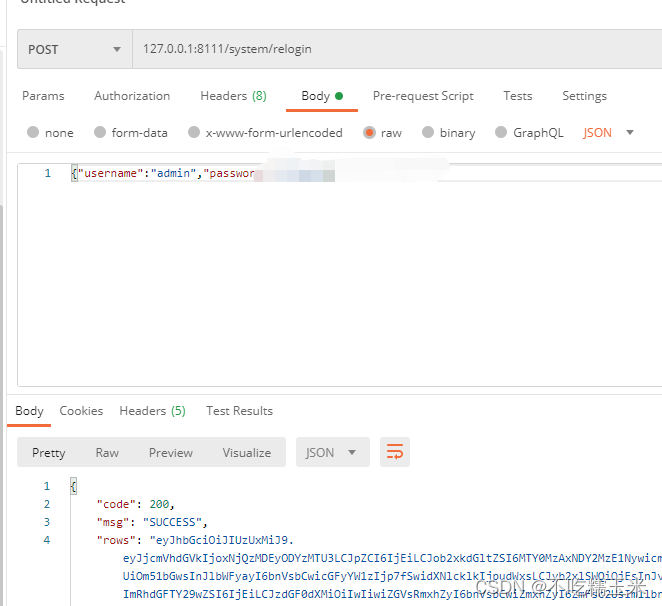
Task: Click inside the request body editor
Action: pyautogui.click(x=340, y=274)
